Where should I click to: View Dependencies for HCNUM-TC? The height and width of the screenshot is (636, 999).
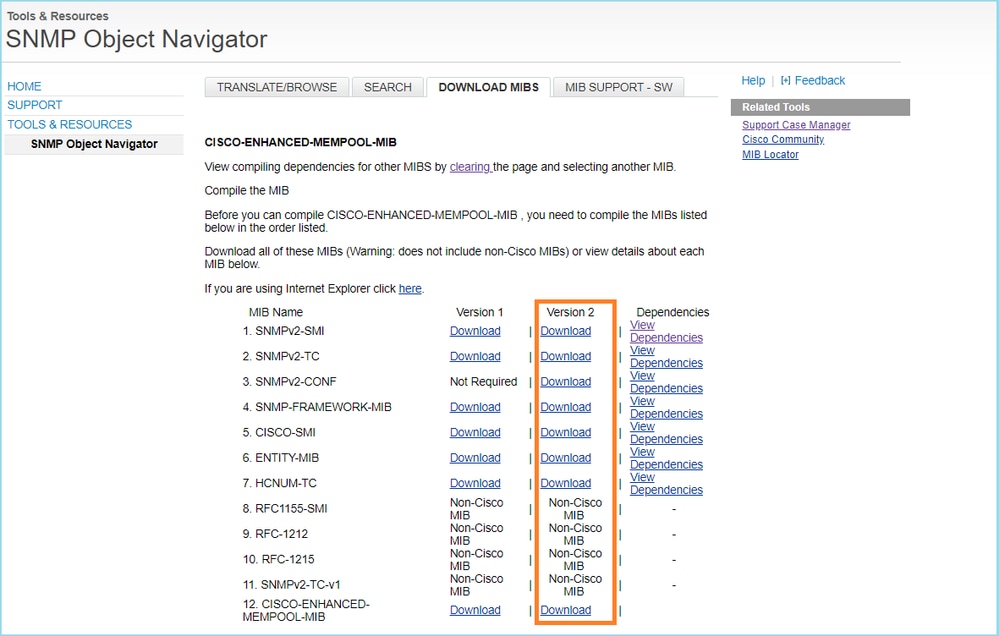666,484
